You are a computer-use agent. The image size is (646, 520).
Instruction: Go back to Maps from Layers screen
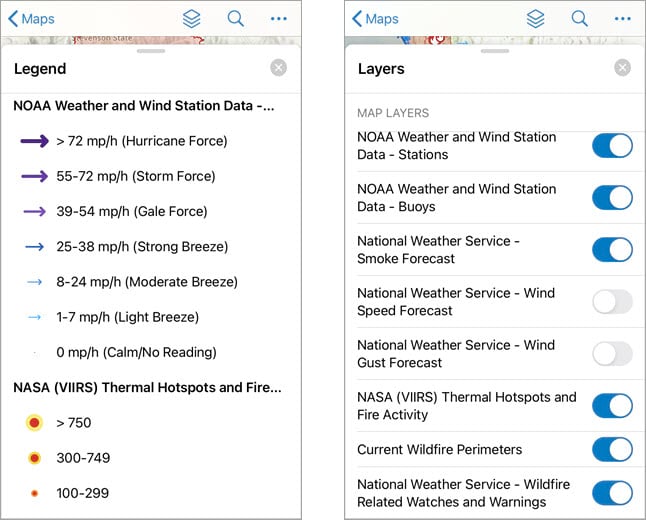[x=376, y=18]
